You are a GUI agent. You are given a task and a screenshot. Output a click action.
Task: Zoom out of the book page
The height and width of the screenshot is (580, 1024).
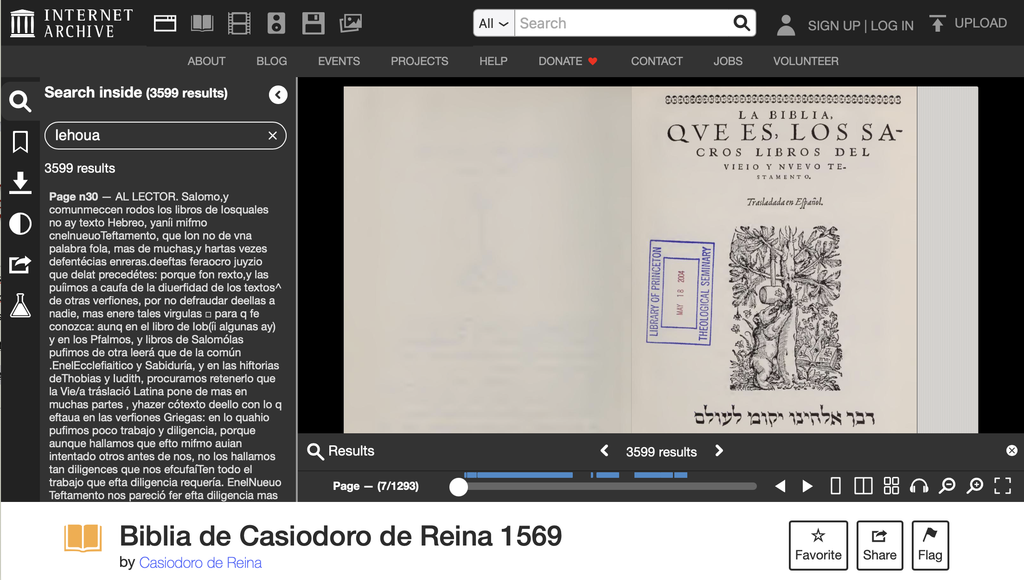point(947,486)
